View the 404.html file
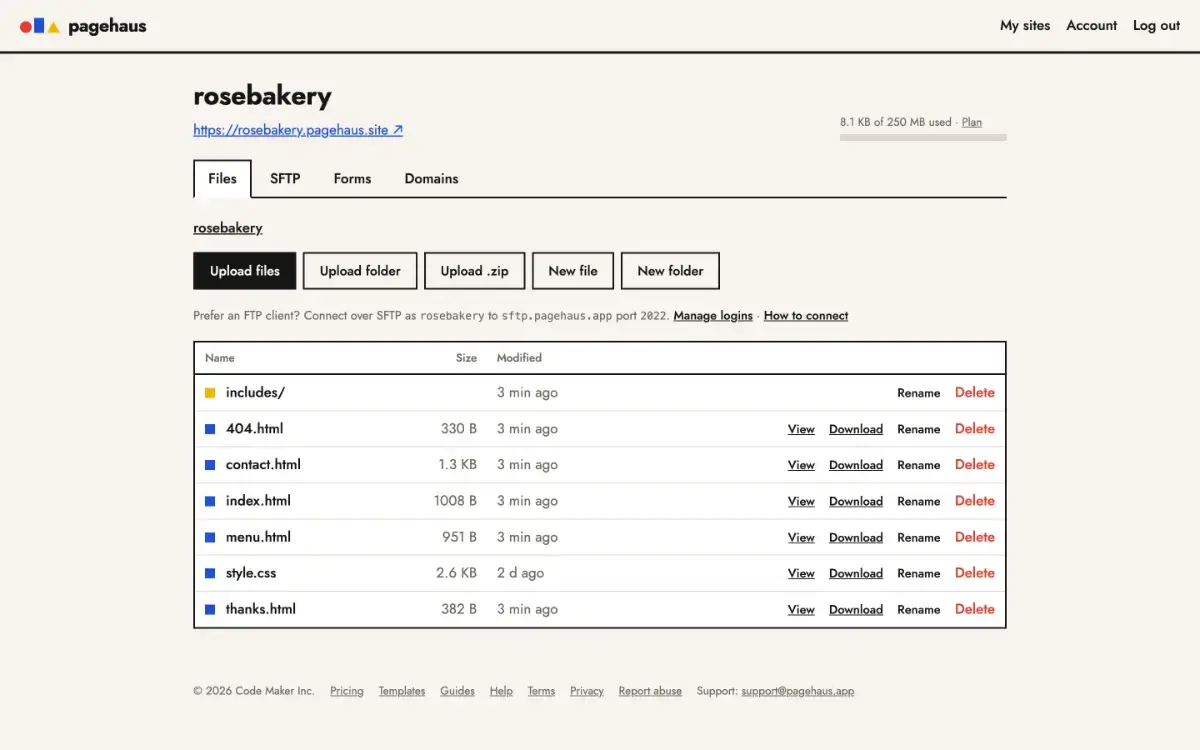The height and width of the screenshot is (750, 1200). 801,429
